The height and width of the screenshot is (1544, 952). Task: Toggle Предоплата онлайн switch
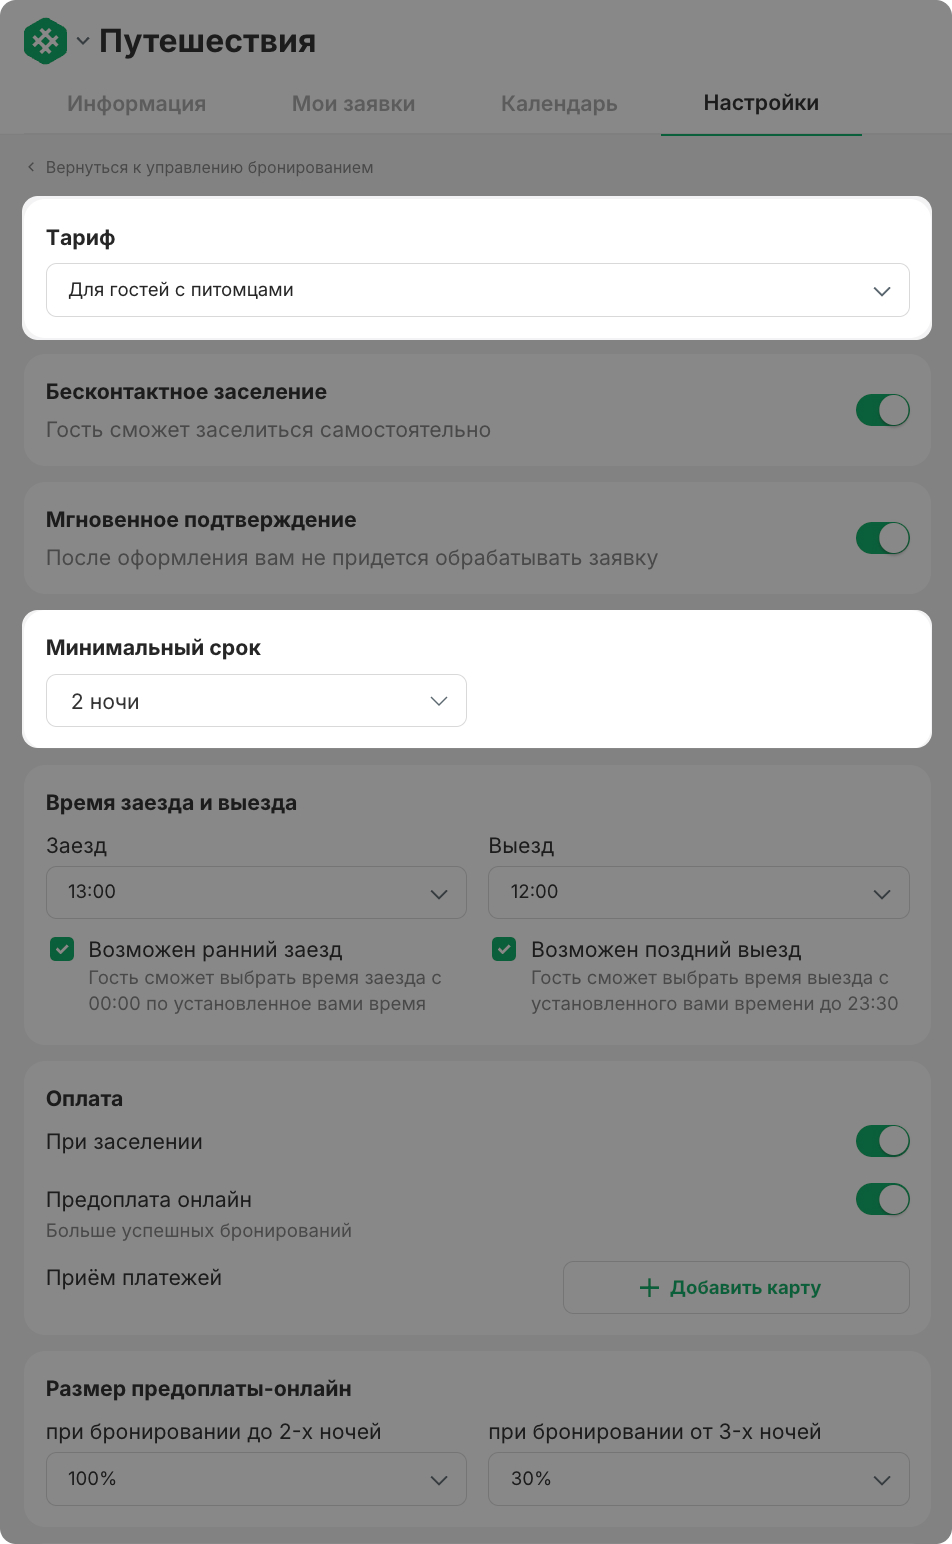pyautogui.click(x=883, y=1199)
